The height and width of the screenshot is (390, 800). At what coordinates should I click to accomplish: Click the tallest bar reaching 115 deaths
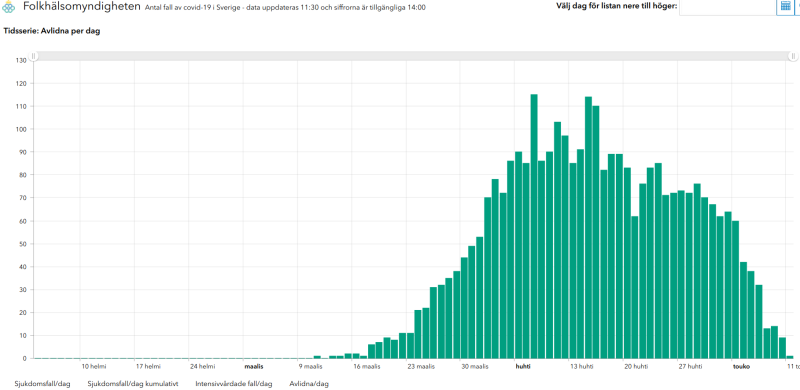pyautogui.click(x=534, y=226)
